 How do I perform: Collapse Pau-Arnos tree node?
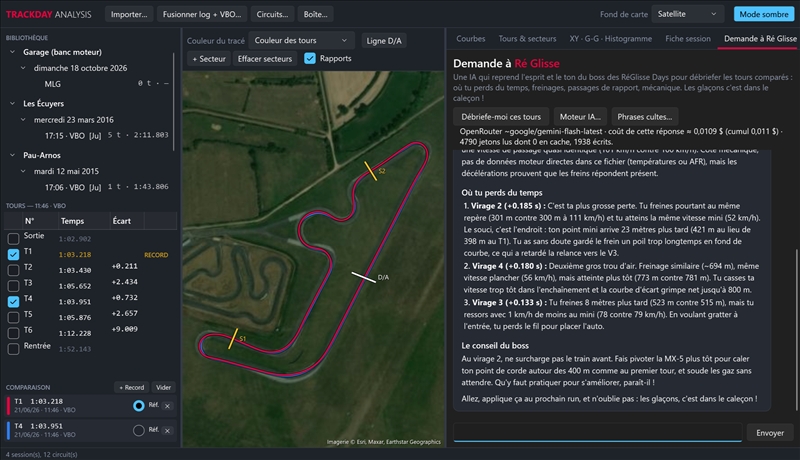[x=12, y=155]
